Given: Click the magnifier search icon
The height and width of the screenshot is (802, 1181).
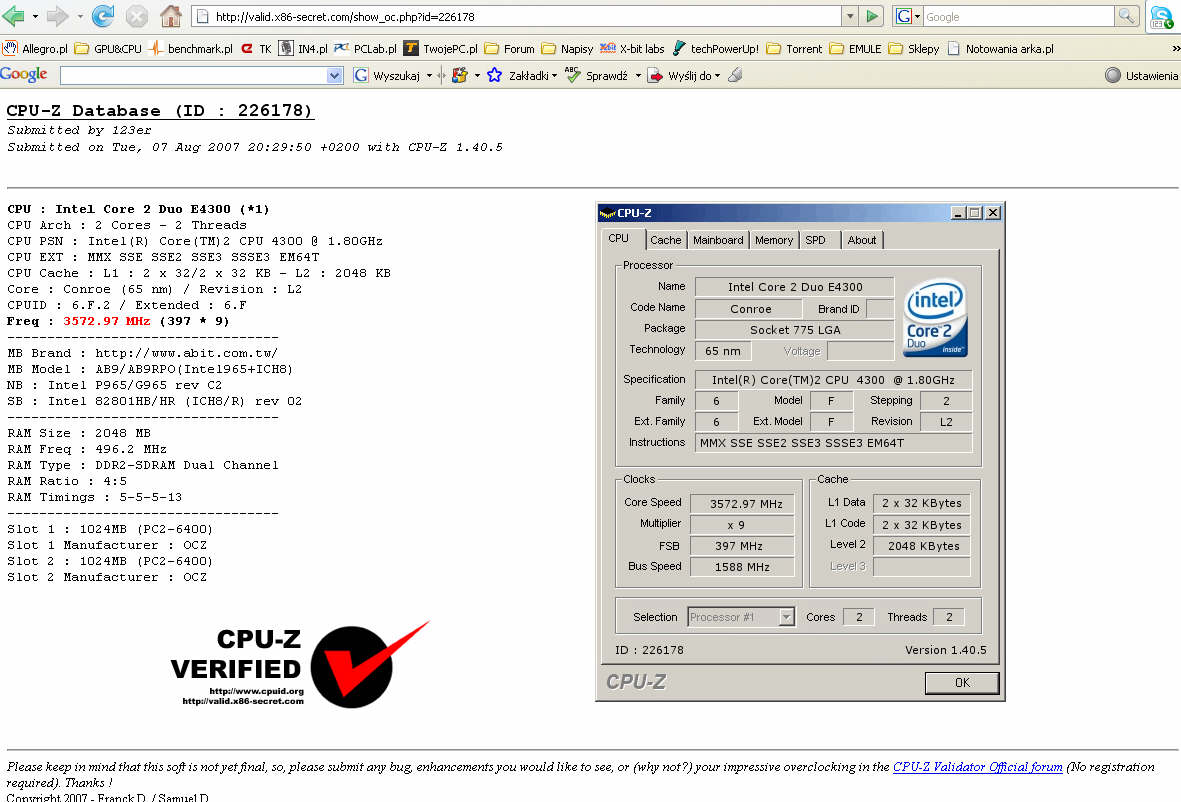Looking at the screenshot, I should pos(1126,16).
